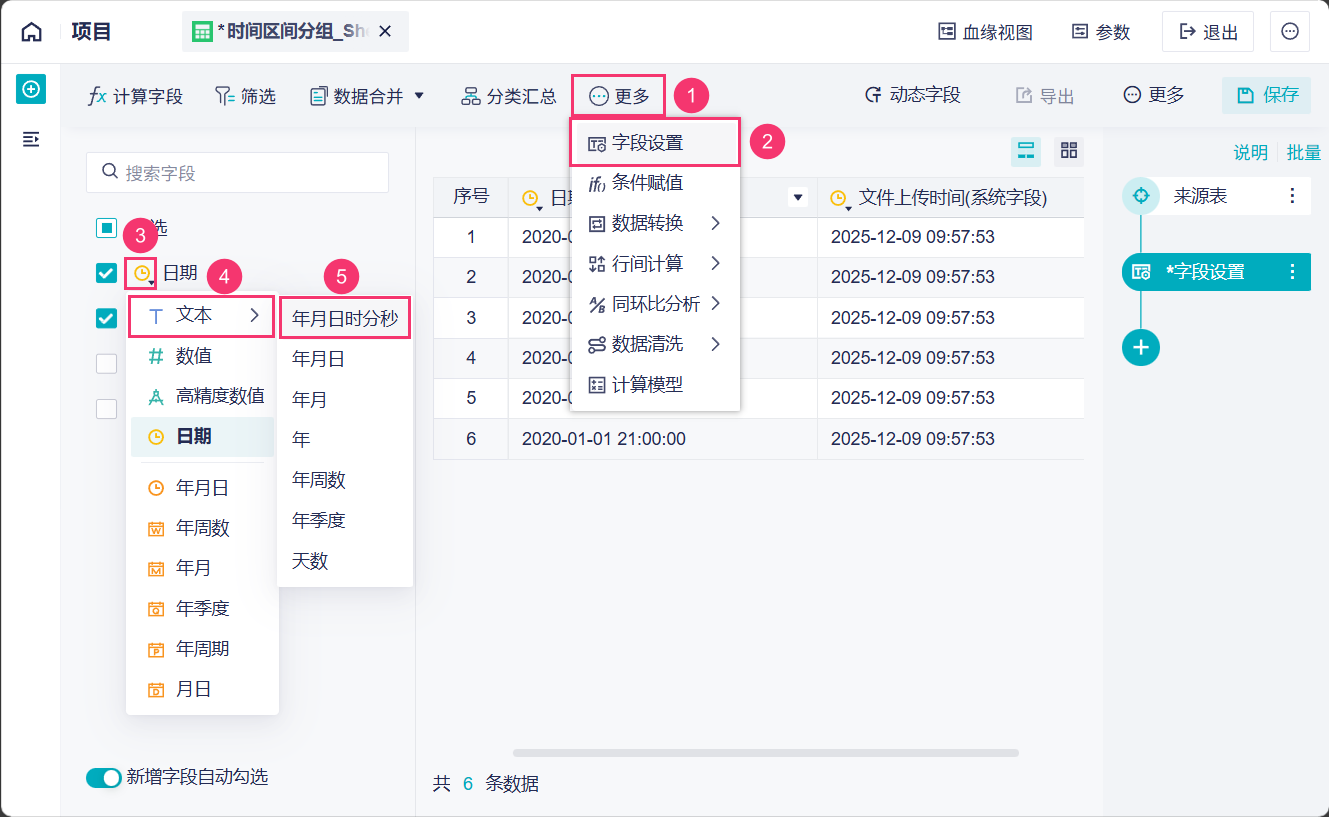The width and height of the screenshot is (1329, 817).
Task: Open the 日期 column header dropdown arrow
Action: pyautogui.click(x=798, y=198)
